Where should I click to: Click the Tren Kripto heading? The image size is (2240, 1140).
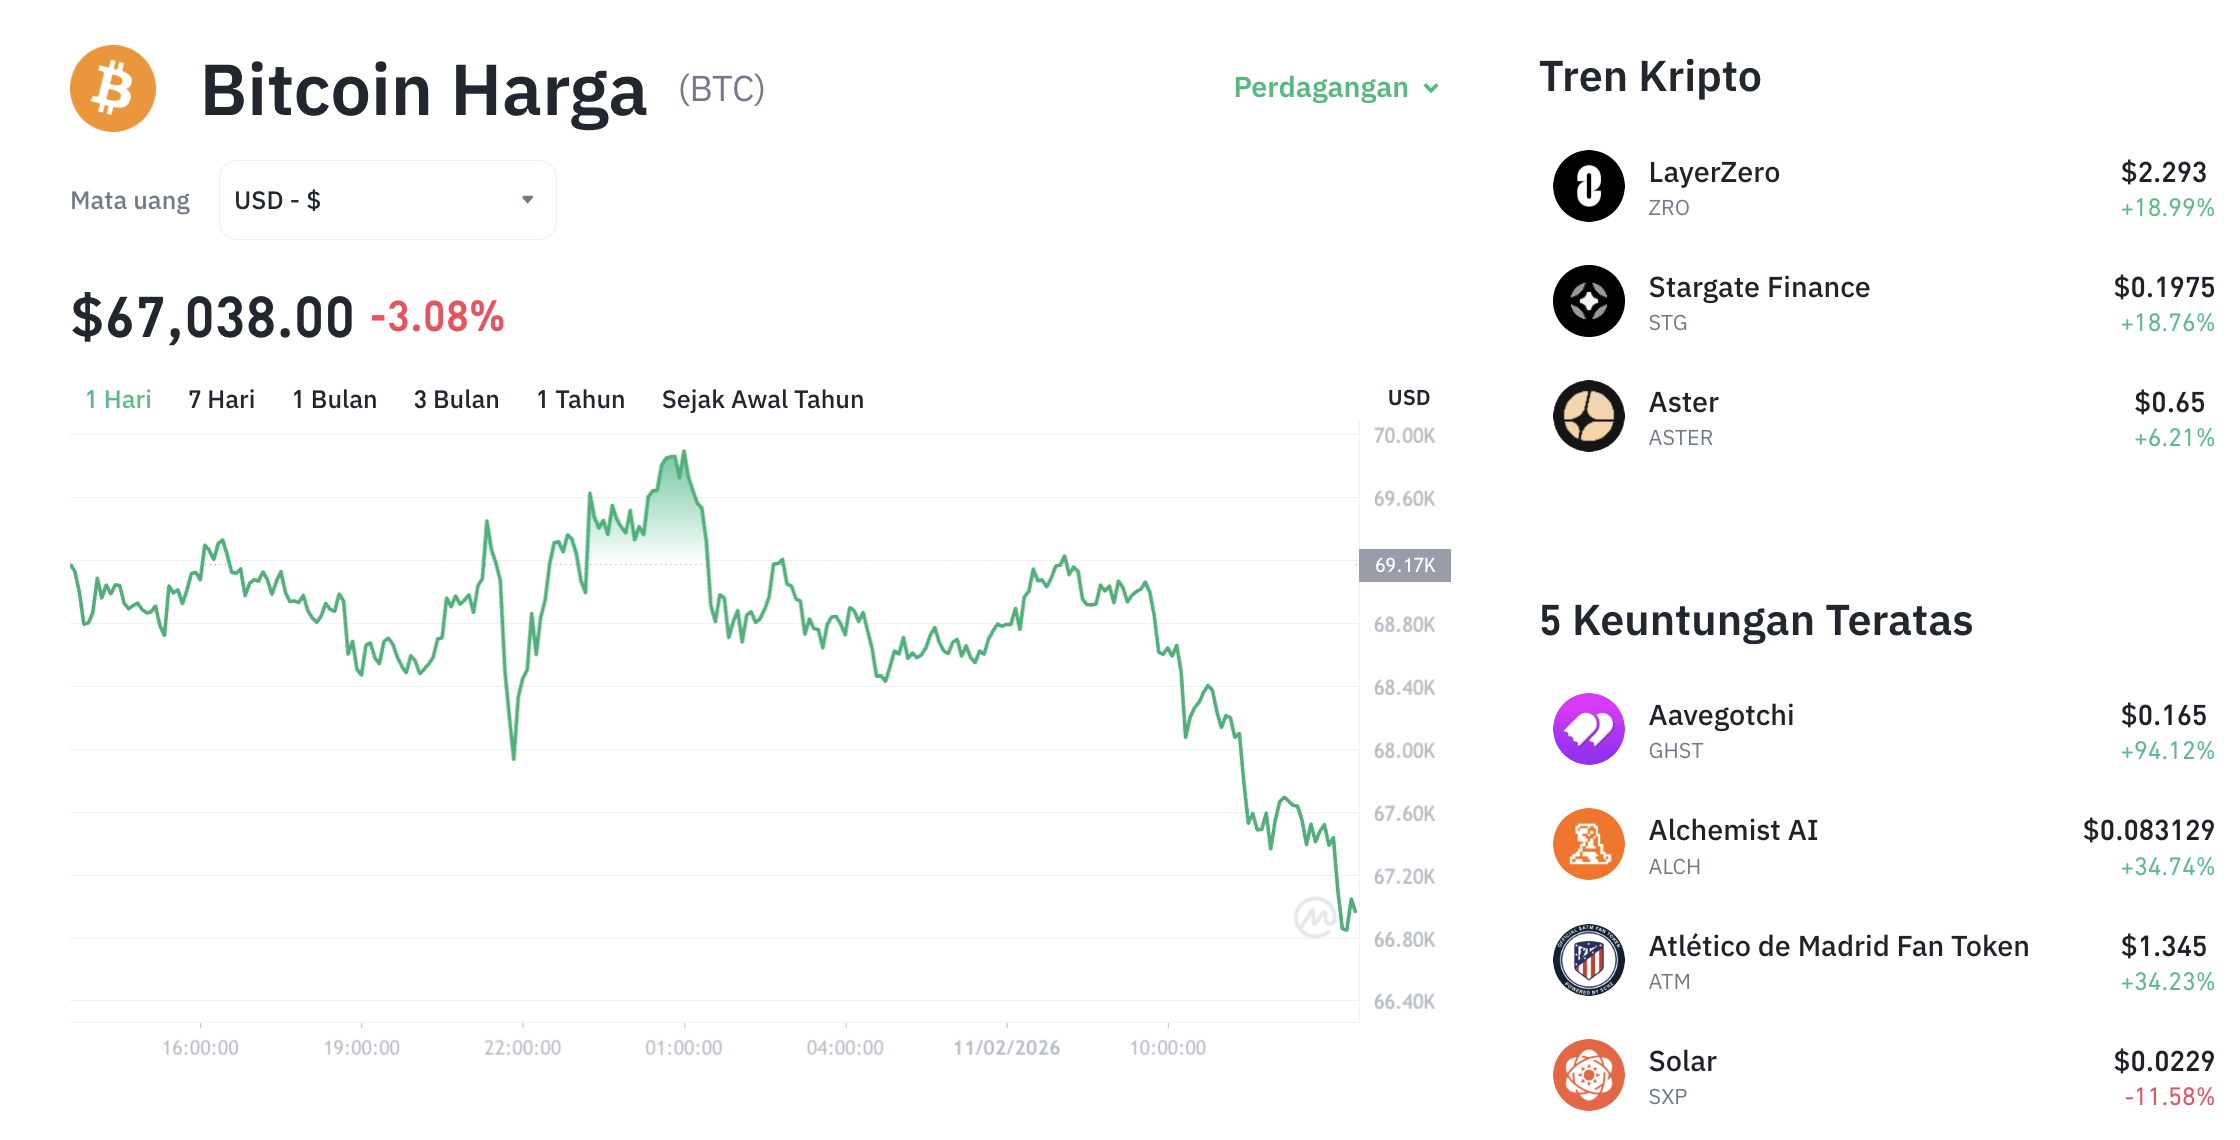(x=1650, y=77)
